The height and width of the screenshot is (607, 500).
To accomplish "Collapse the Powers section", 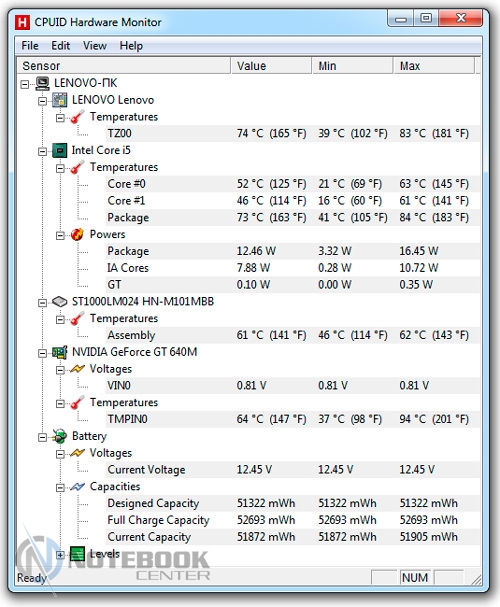I will coord(60,235).
